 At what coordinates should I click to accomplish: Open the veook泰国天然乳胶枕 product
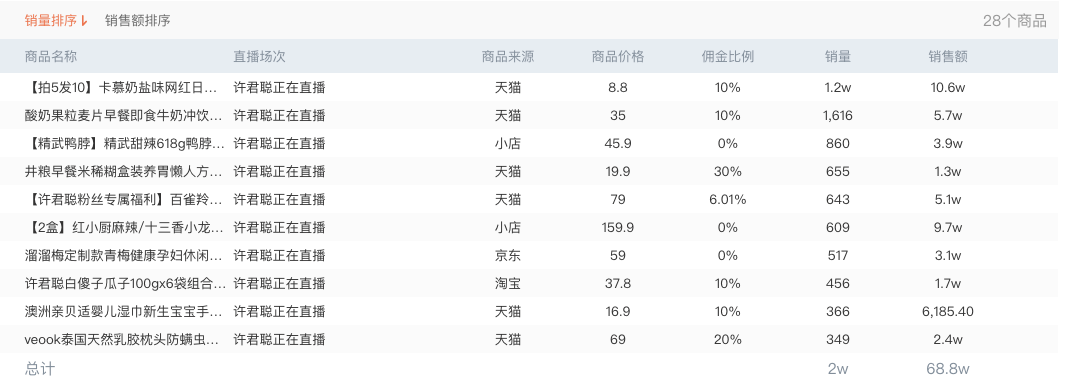(125, 339)
